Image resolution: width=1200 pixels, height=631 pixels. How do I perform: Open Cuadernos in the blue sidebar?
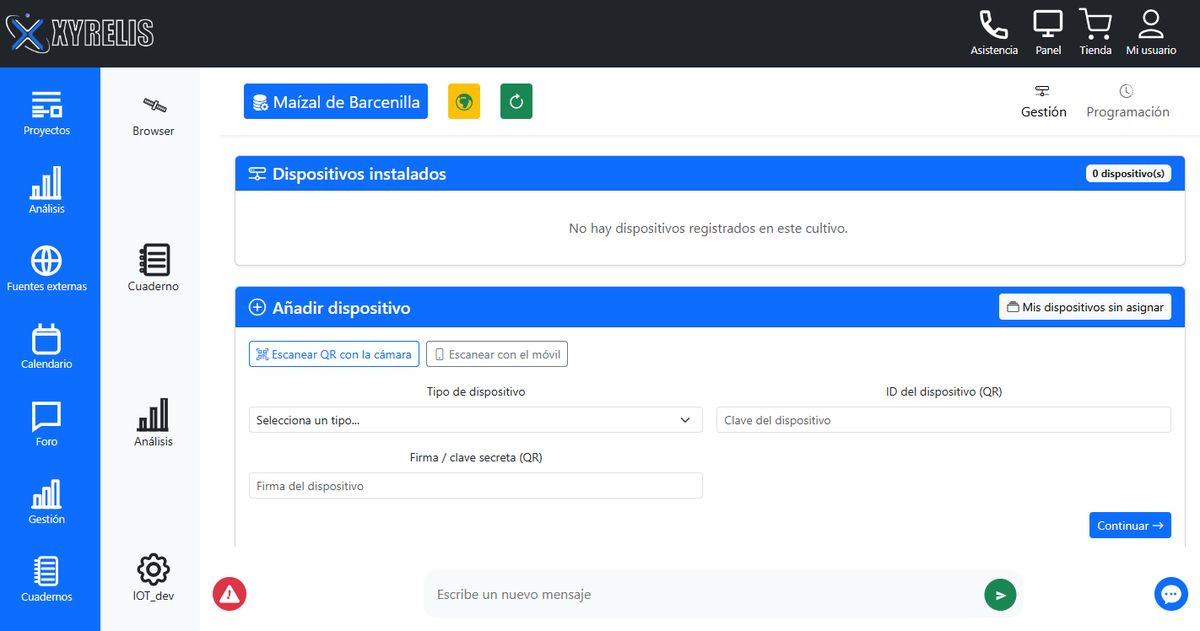47,580
